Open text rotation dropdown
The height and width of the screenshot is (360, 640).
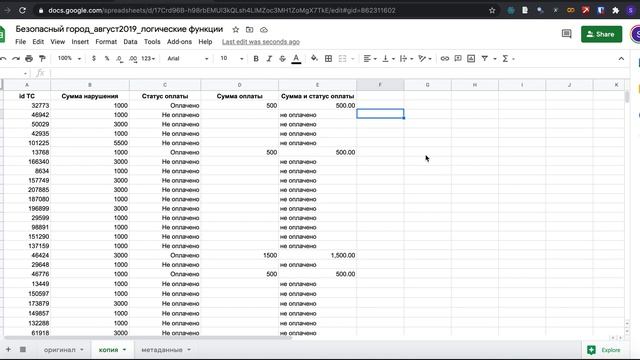pyautogui.click(x=425, y=59)
